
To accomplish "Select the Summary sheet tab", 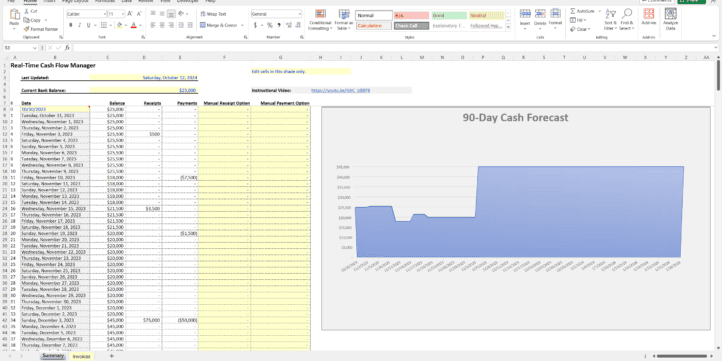I will (53, 356).
